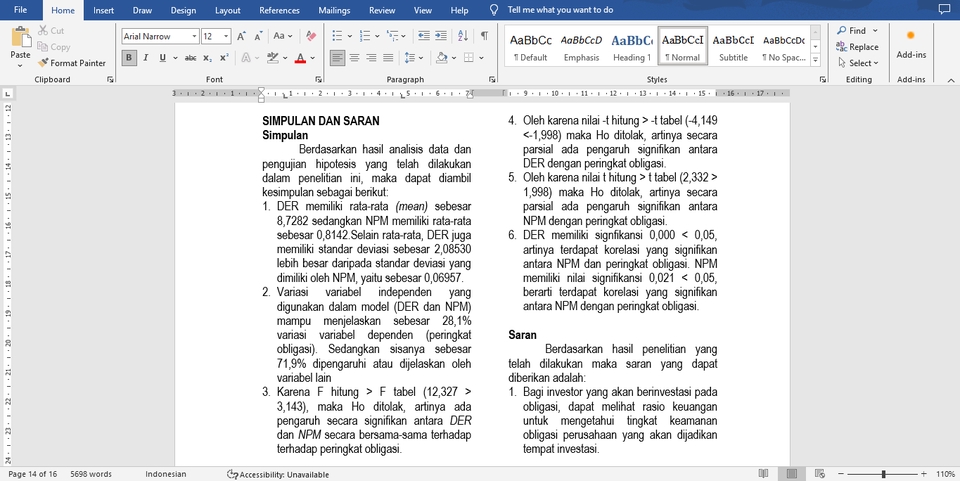Click the 5698 words count
The image size is (960, 481).
pyautogui.click(x=91, y=474)
